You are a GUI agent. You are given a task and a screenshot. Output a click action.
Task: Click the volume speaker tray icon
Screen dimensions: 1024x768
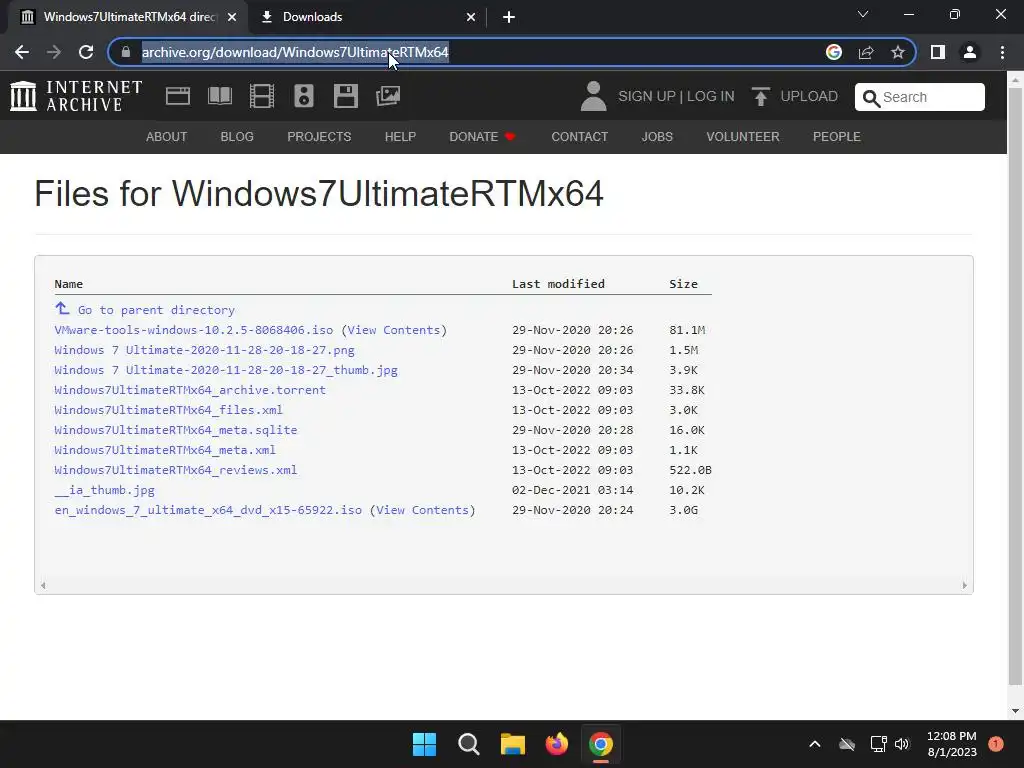(x=902, y=744)
